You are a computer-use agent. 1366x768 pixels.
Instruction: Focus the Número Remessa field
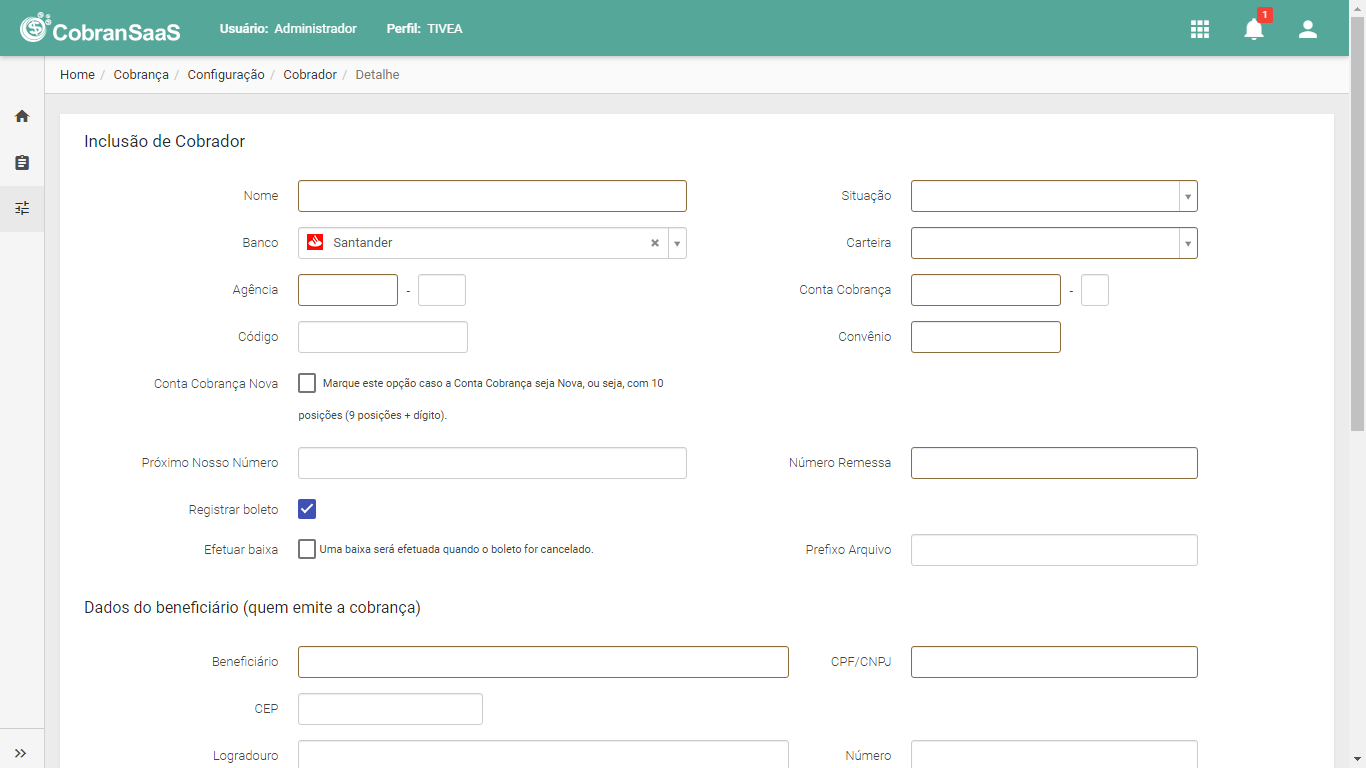[x=1054, y=463]
